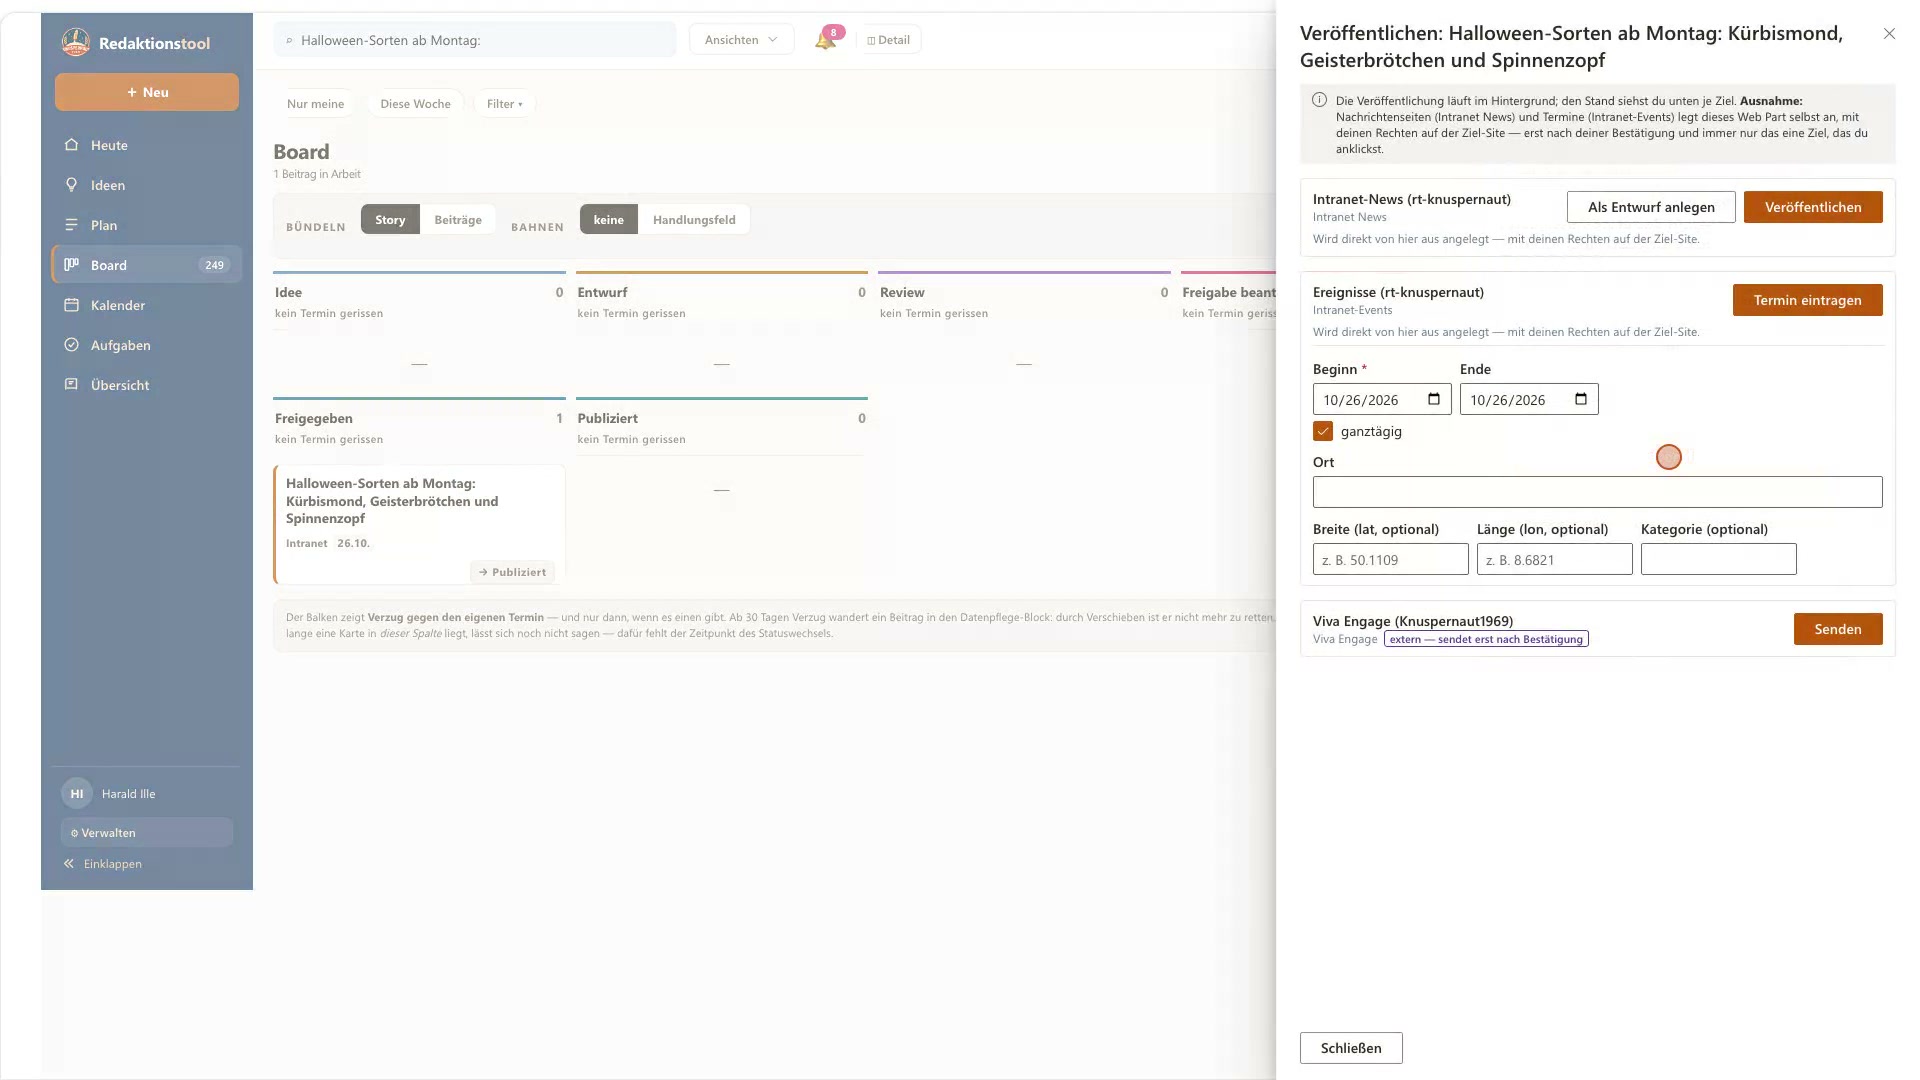The image size is (1920, 1080).
Task: Open the Ansichten dropdown
Action: pyautogui.click(x=741, y=40)
